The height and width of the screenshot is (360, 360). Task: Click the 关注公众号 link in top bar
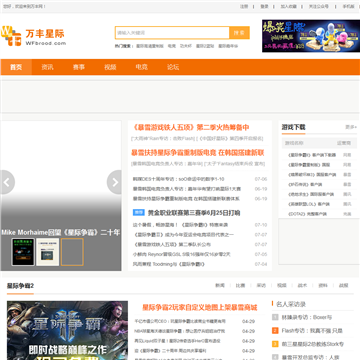[x=318, y=6]
